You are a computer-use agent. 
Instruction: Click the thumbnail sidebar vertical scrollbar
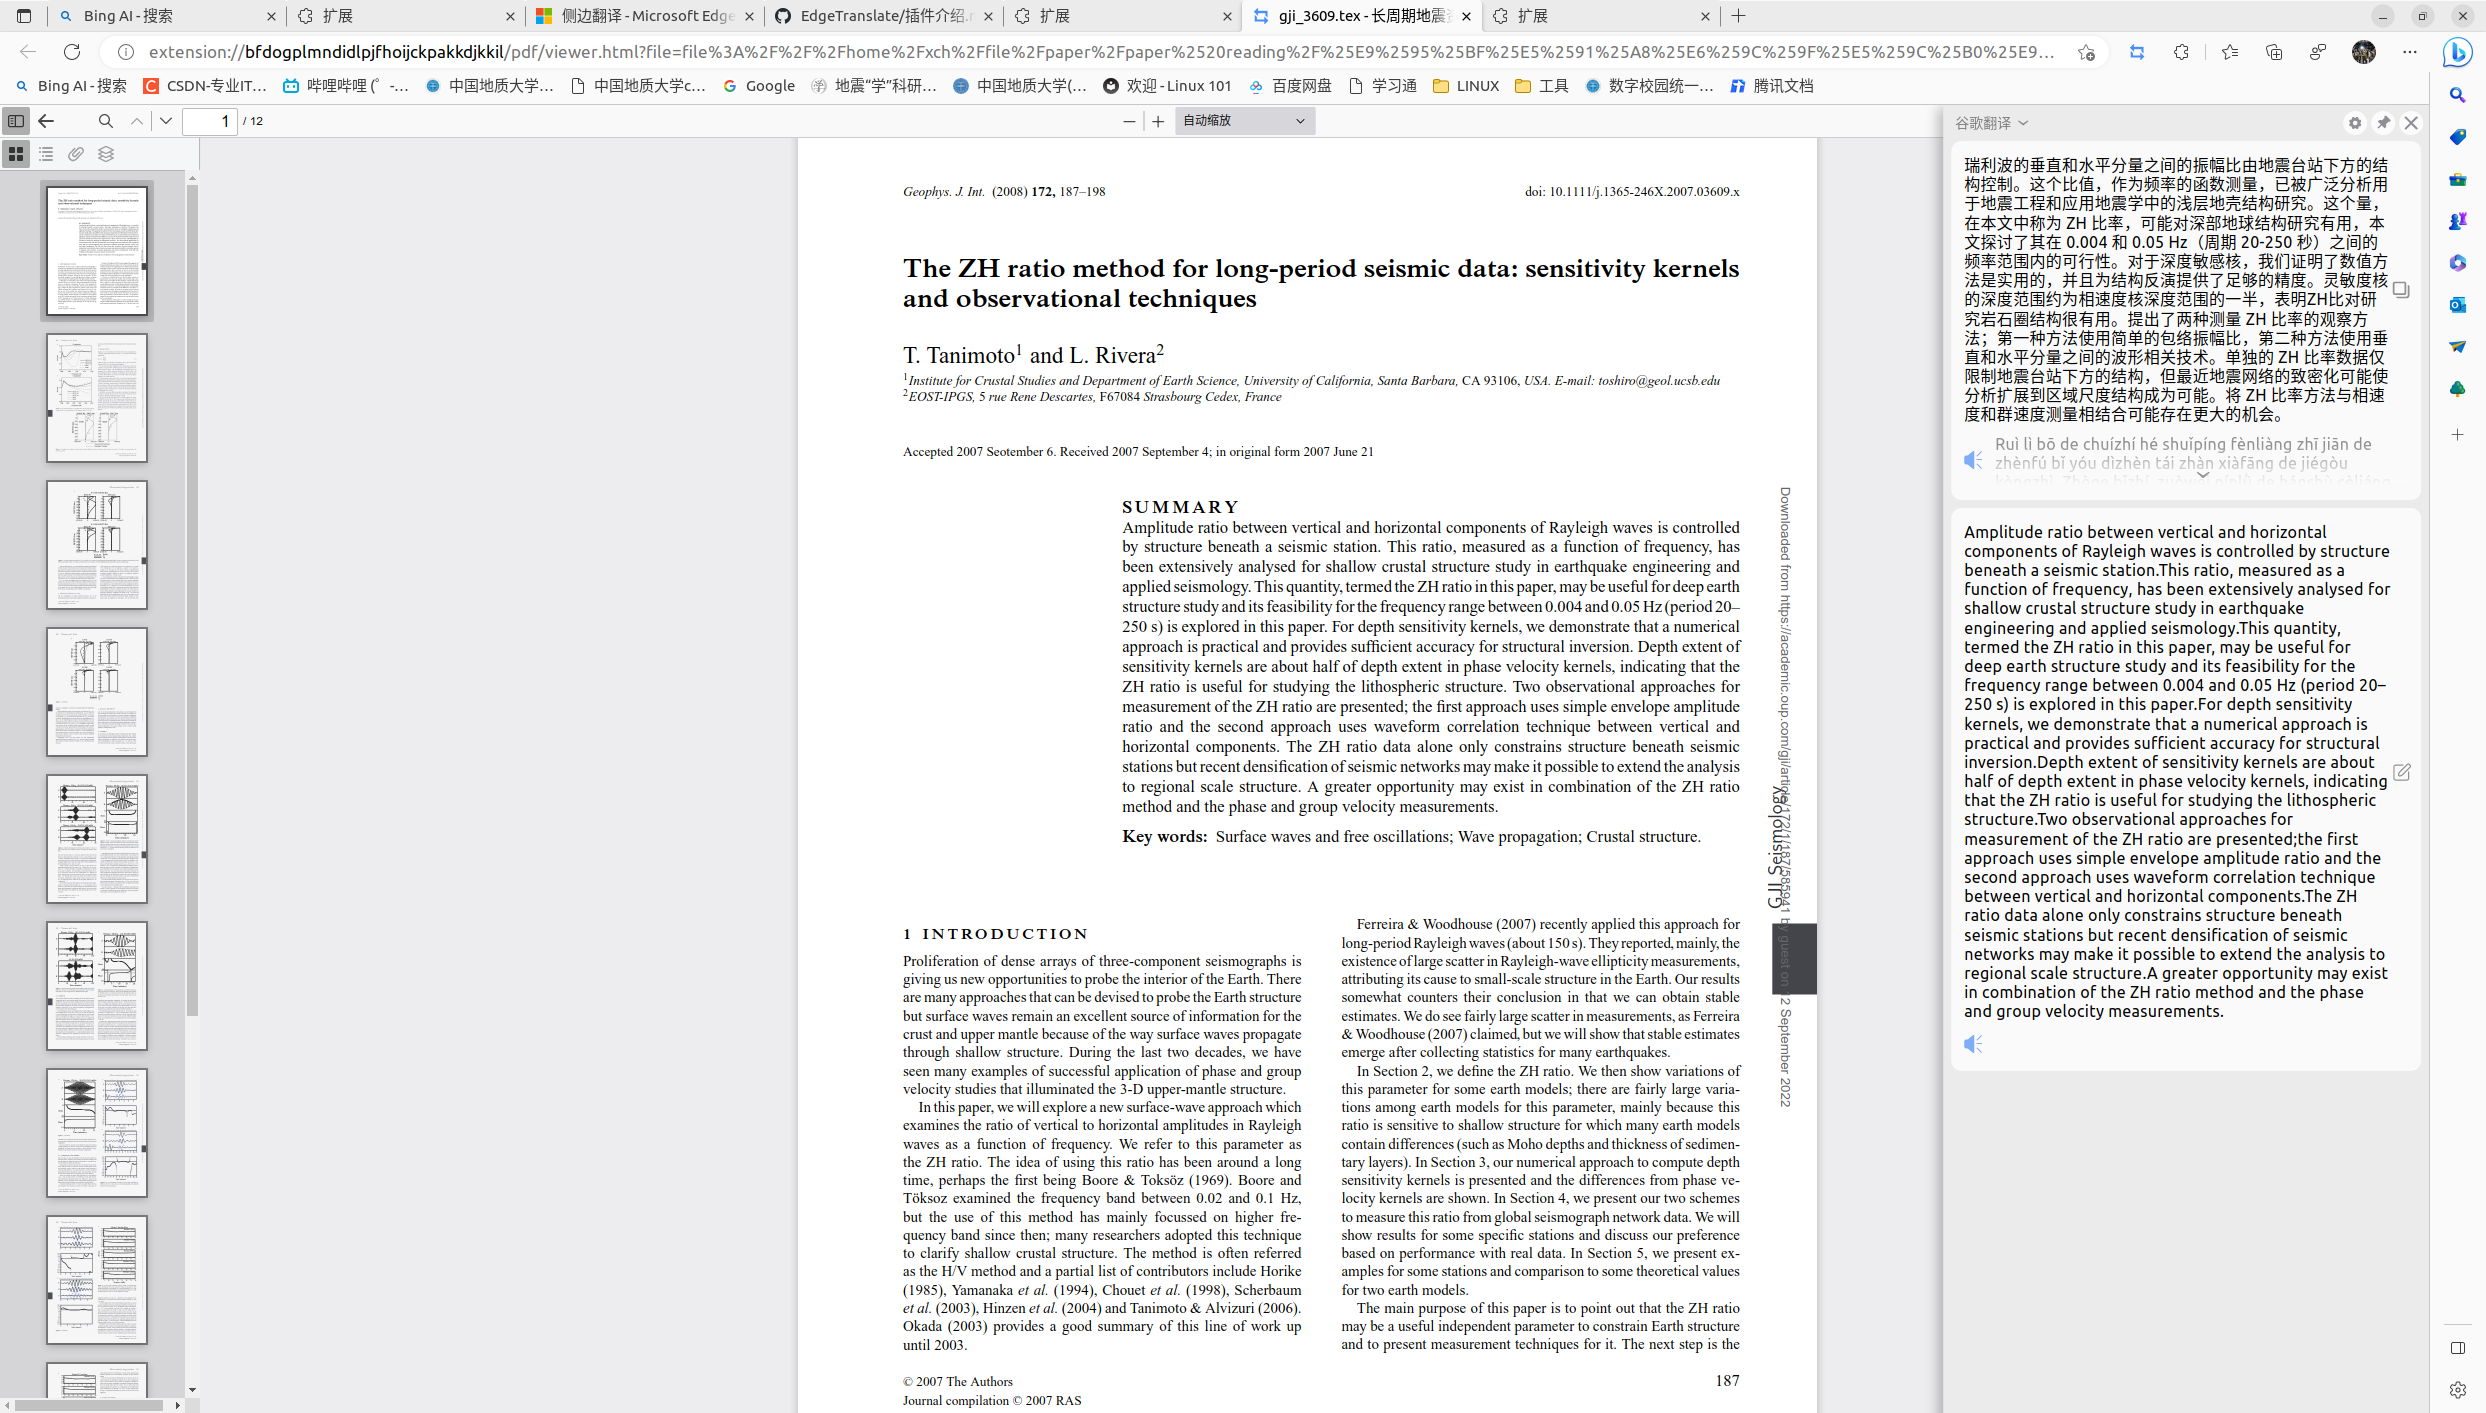tap(192, 600)
